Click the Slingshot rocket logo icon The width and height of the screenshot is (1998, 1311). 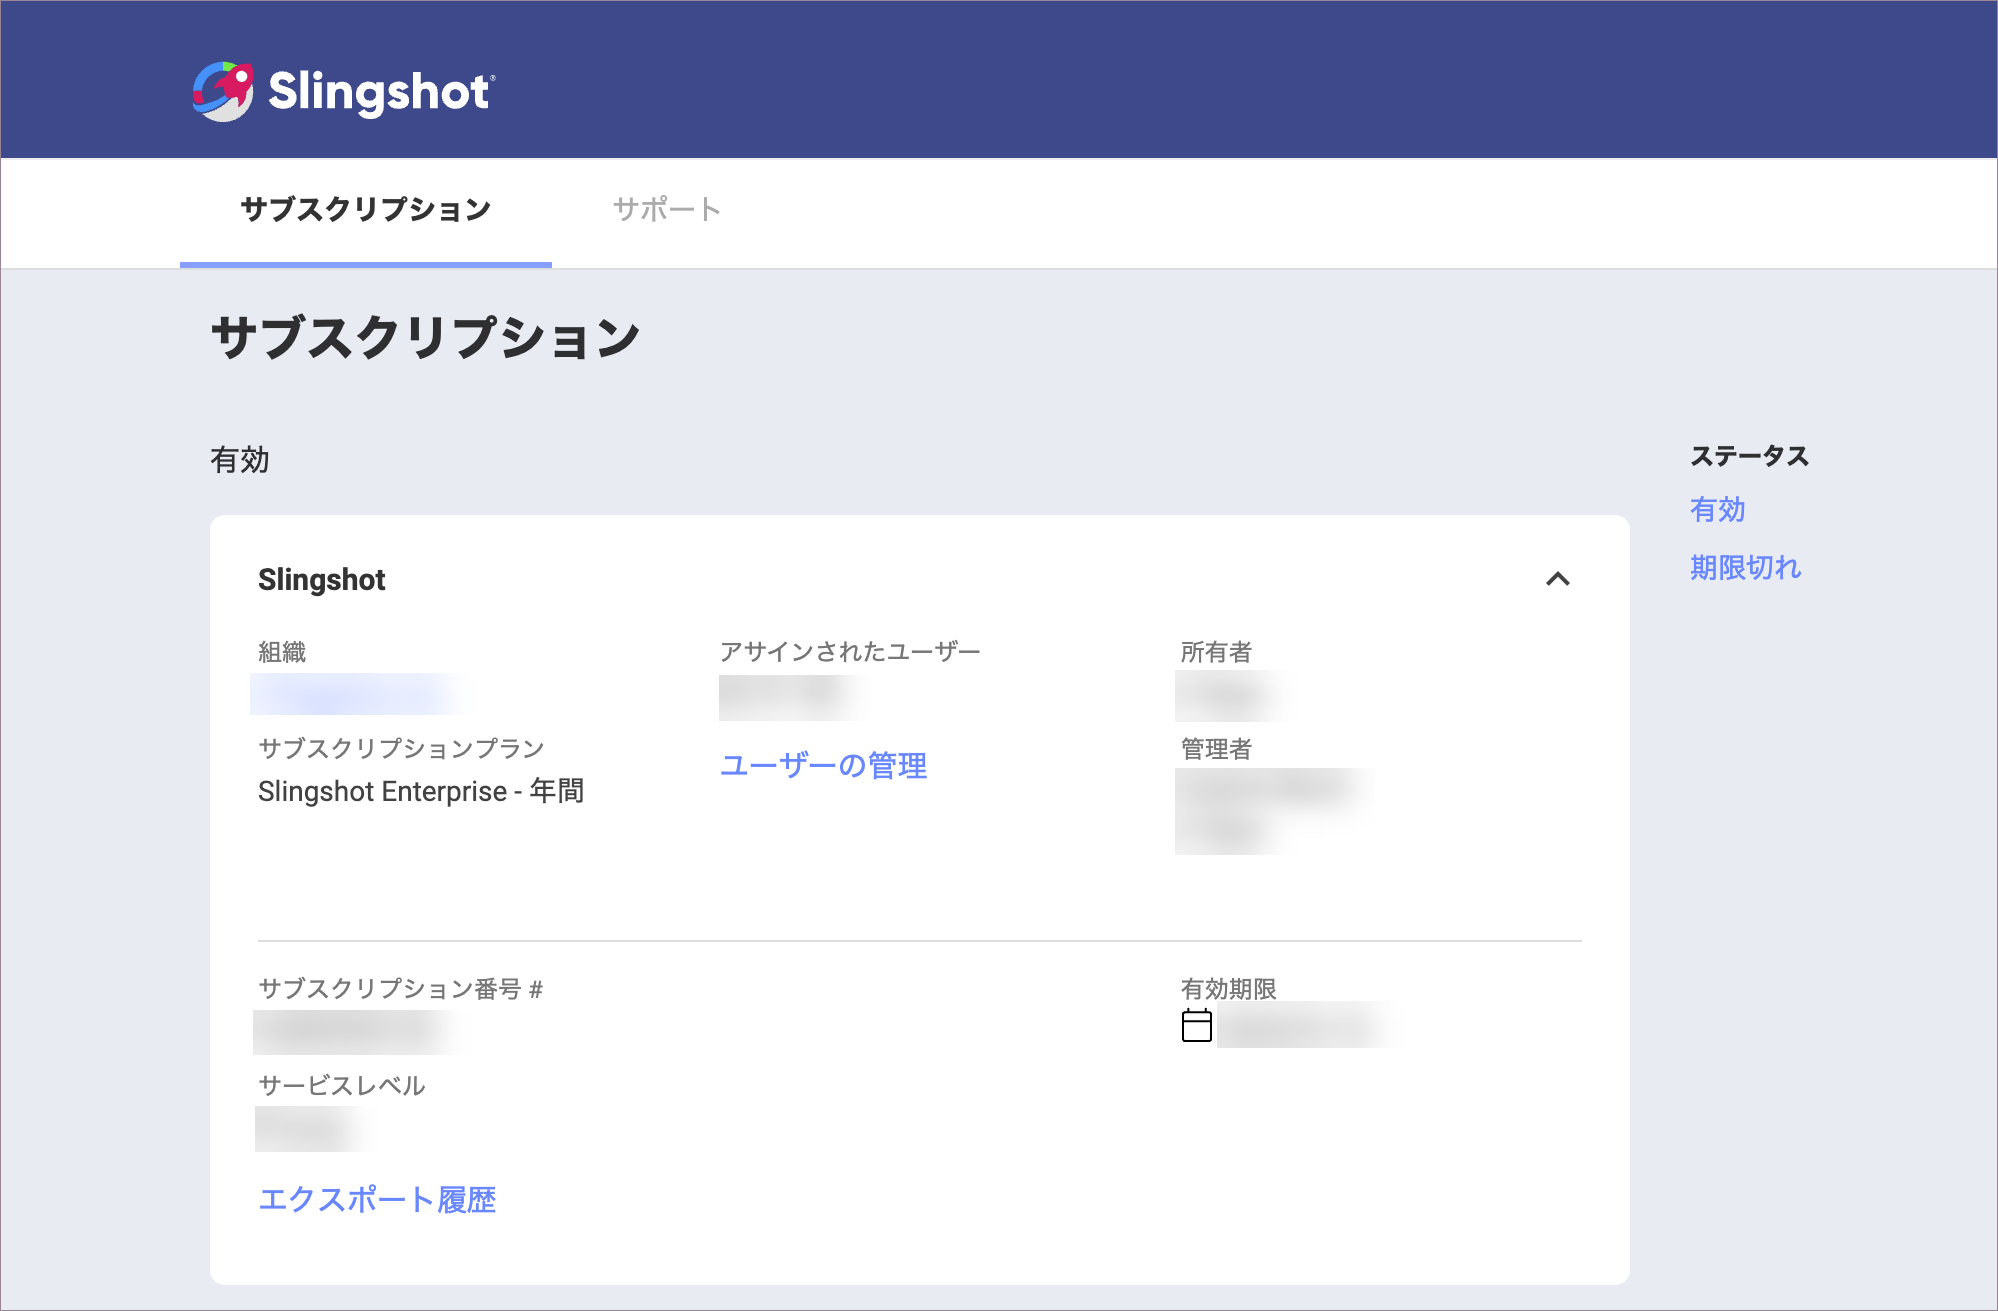222,91
